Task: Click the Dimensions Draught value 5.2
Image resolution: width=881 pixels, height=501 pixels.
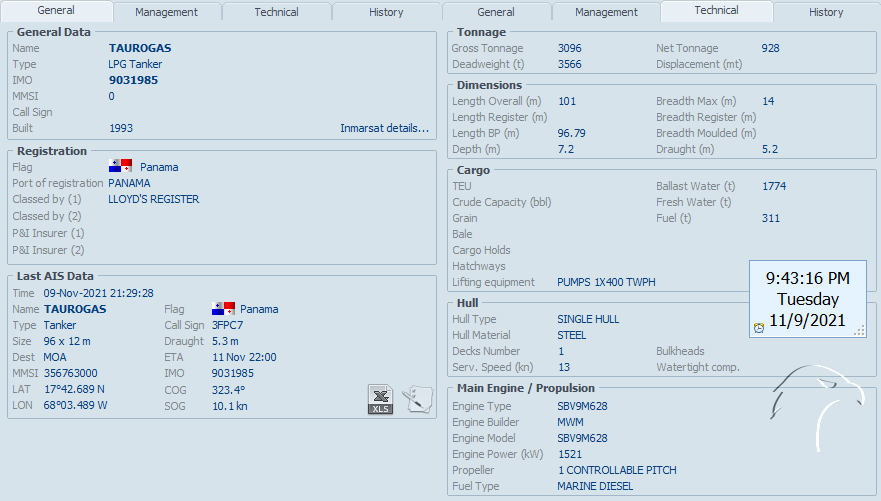Action: coord(770,149)
